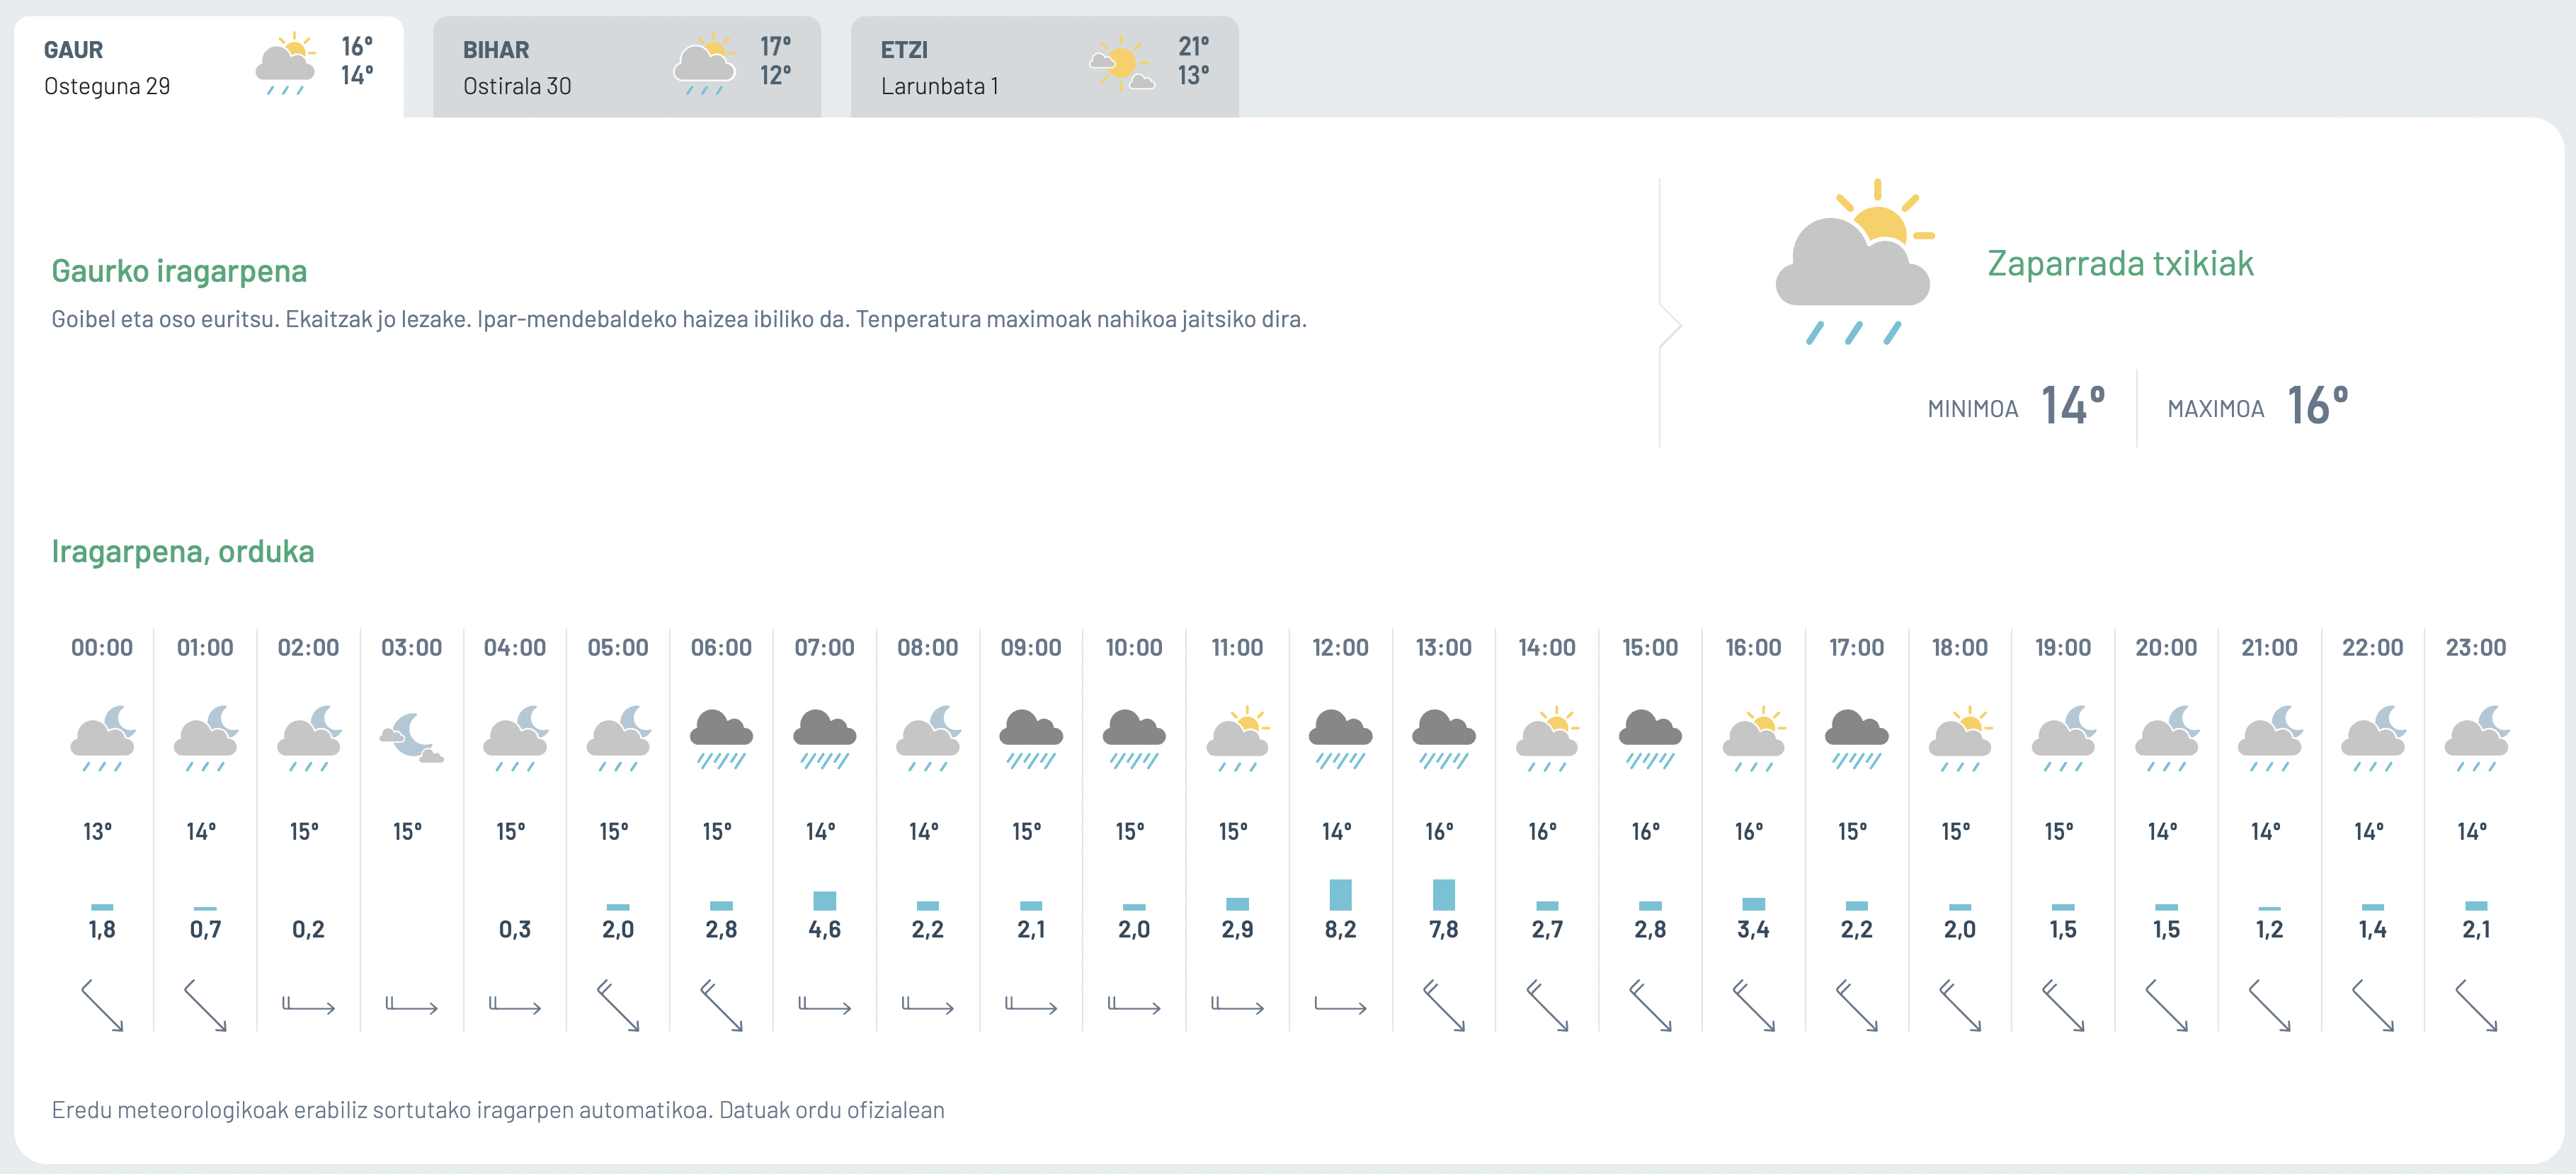The height and width of the screenshot is (1174, 2576).
Task: Click the 13:00 heavy rain icon
Action: coord(1444,739)
